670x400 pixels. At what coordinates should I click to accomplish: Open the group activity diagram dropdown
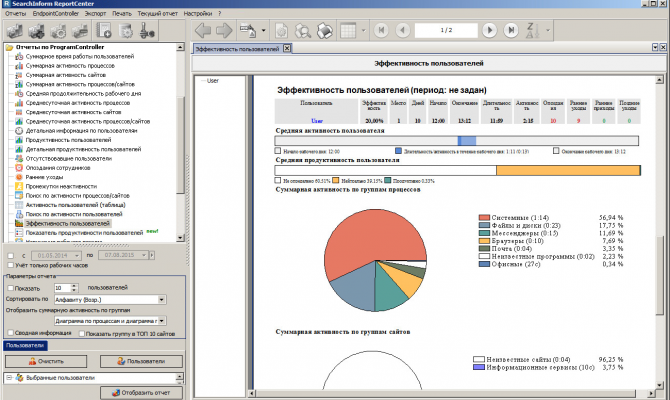pyautogui.click(x=161, y=321)
